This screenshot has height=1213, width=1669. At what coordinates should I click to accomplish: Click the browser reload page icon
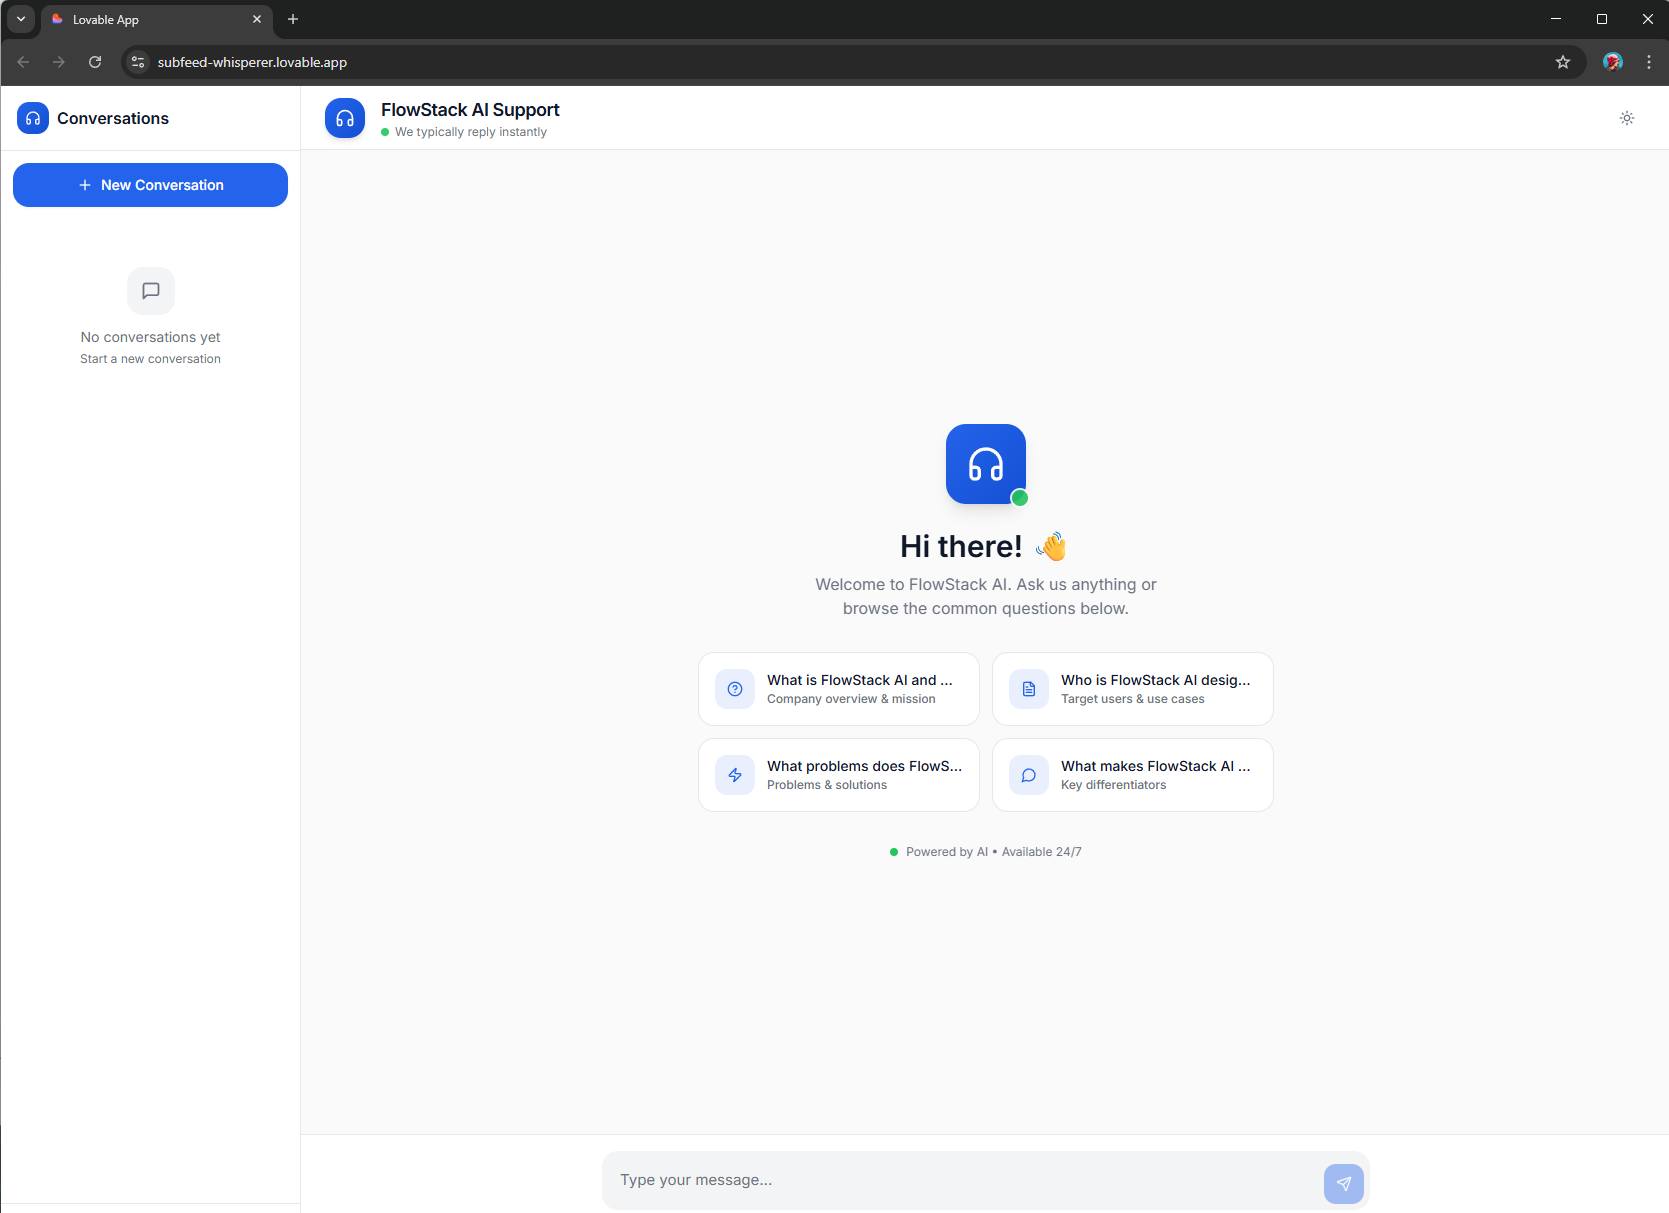click(95, 62)
